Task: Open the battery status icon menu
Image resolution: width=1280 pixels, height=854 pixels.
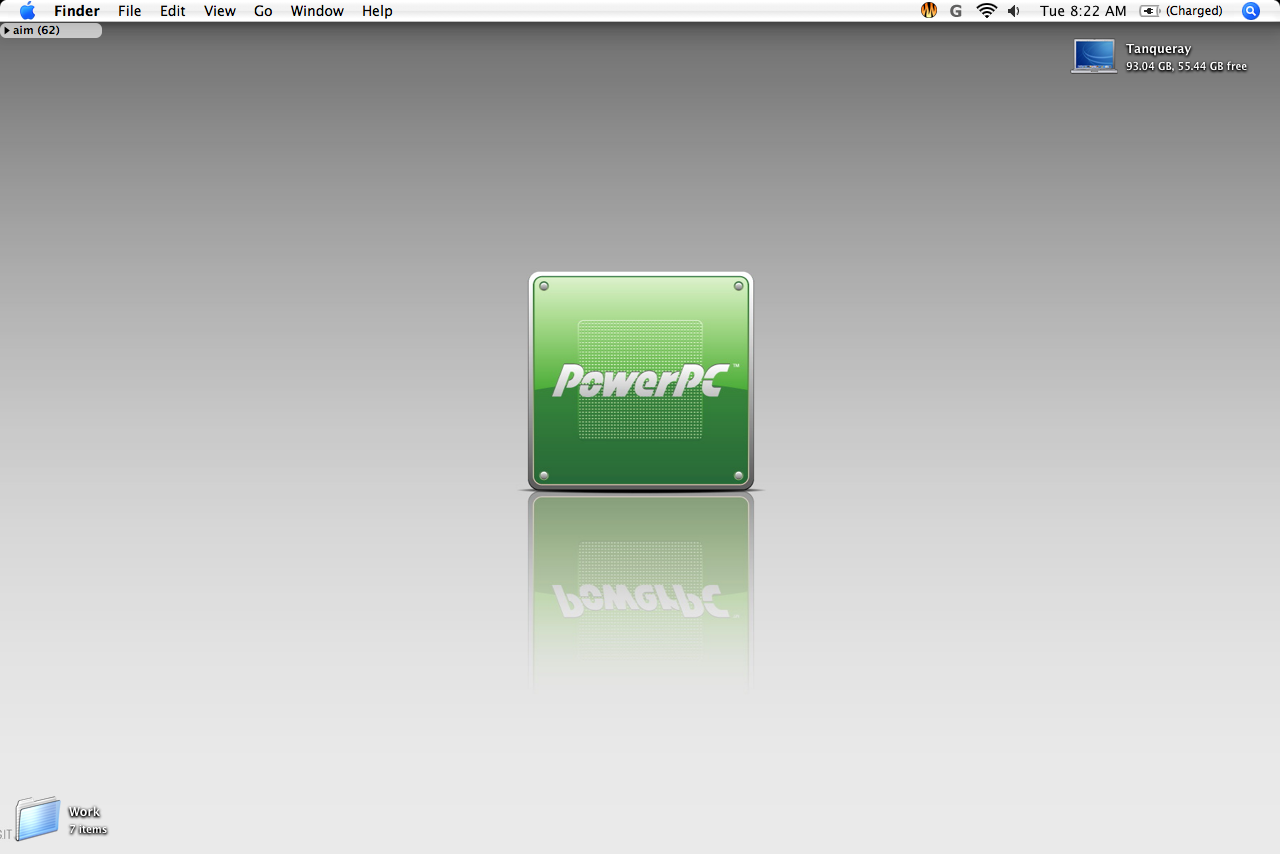Action: tap(1150, 11)
